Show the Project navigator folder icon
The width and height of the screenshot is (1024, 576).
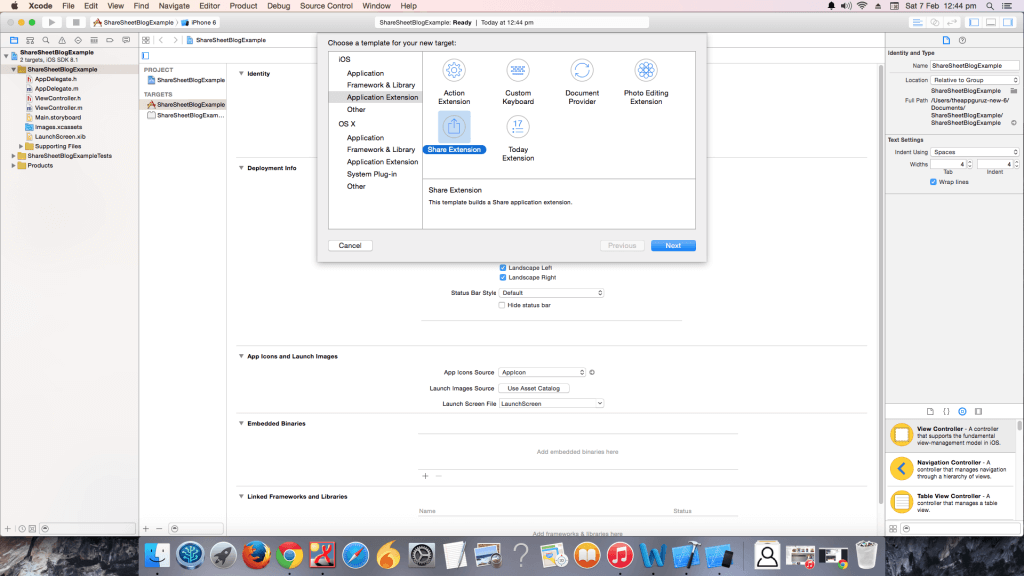(x=14, y=40)
